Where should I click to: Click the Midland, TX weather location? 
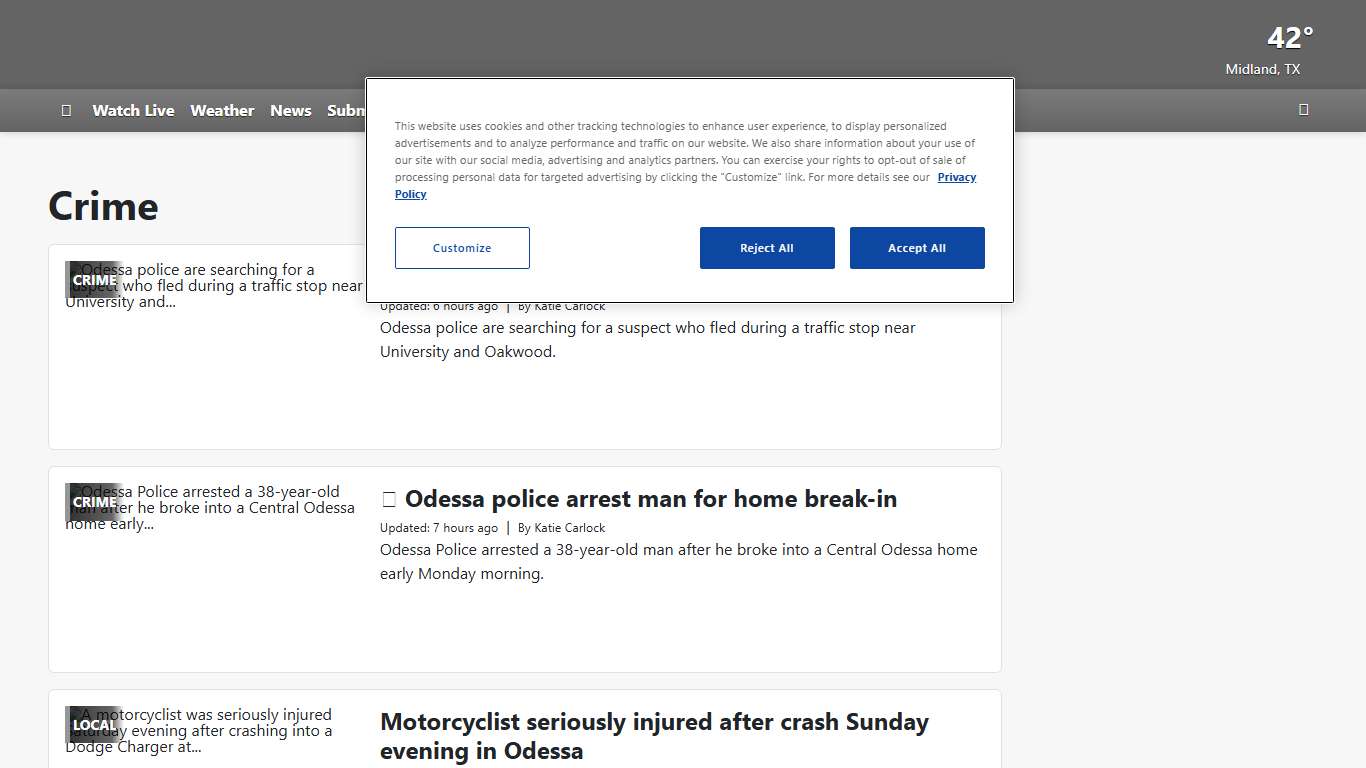point(1262,69)
